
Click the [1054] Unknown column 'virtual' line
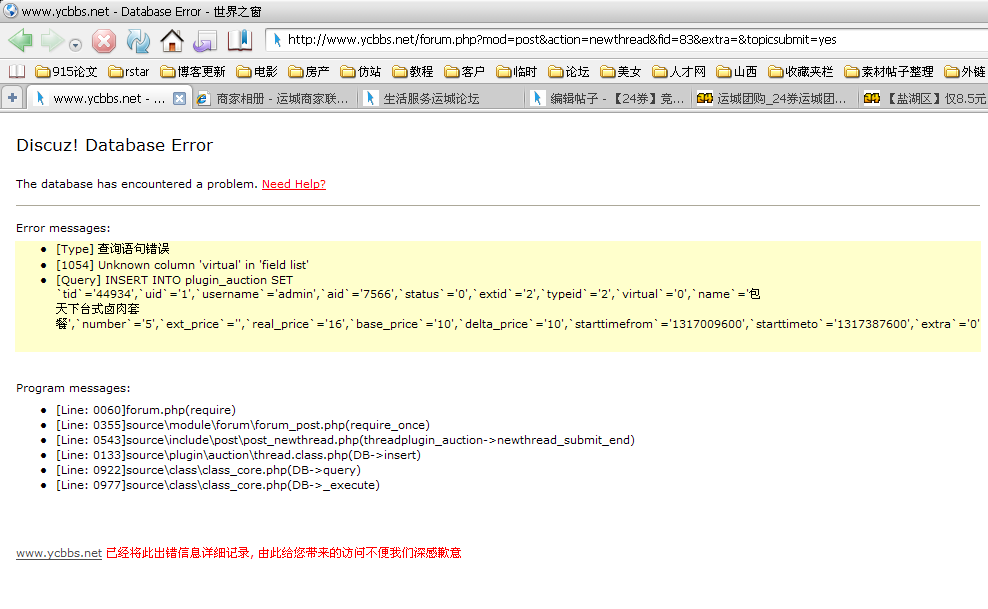[x=182, y=265]
